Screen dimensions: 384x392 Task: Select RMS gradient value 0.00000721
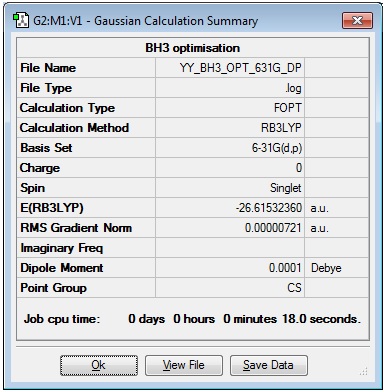click(x=273, y=228)
